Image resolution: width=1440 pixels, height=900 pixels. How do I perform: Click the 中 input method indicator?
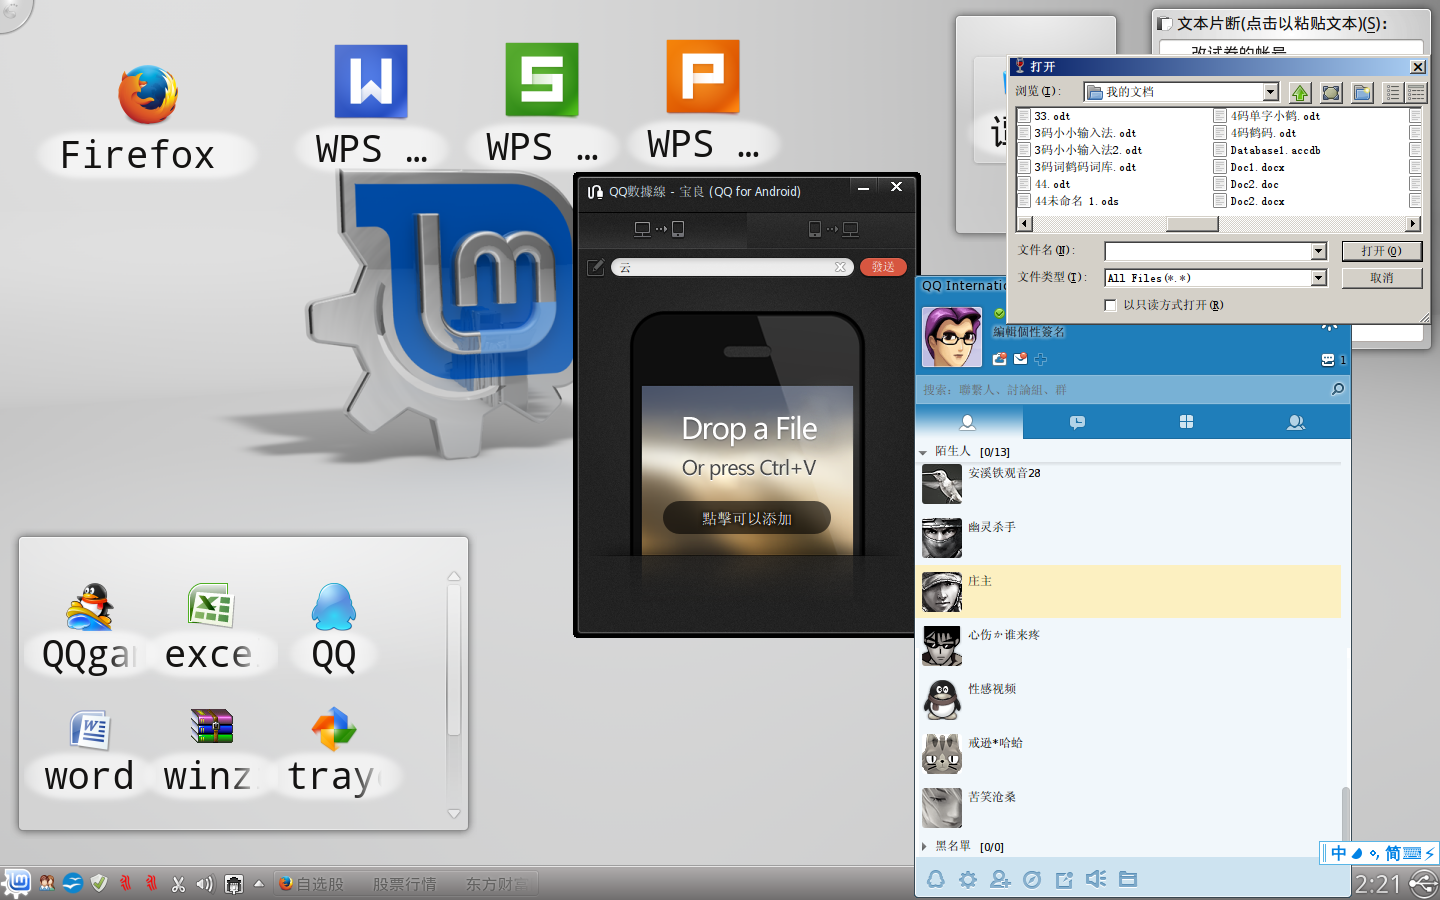point(1338,853)
